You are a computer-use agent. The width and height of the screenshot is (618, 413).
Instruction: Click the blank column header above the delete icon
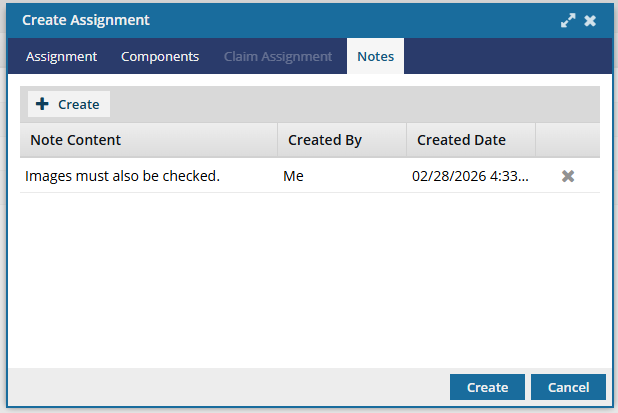[x=567, y=140]
